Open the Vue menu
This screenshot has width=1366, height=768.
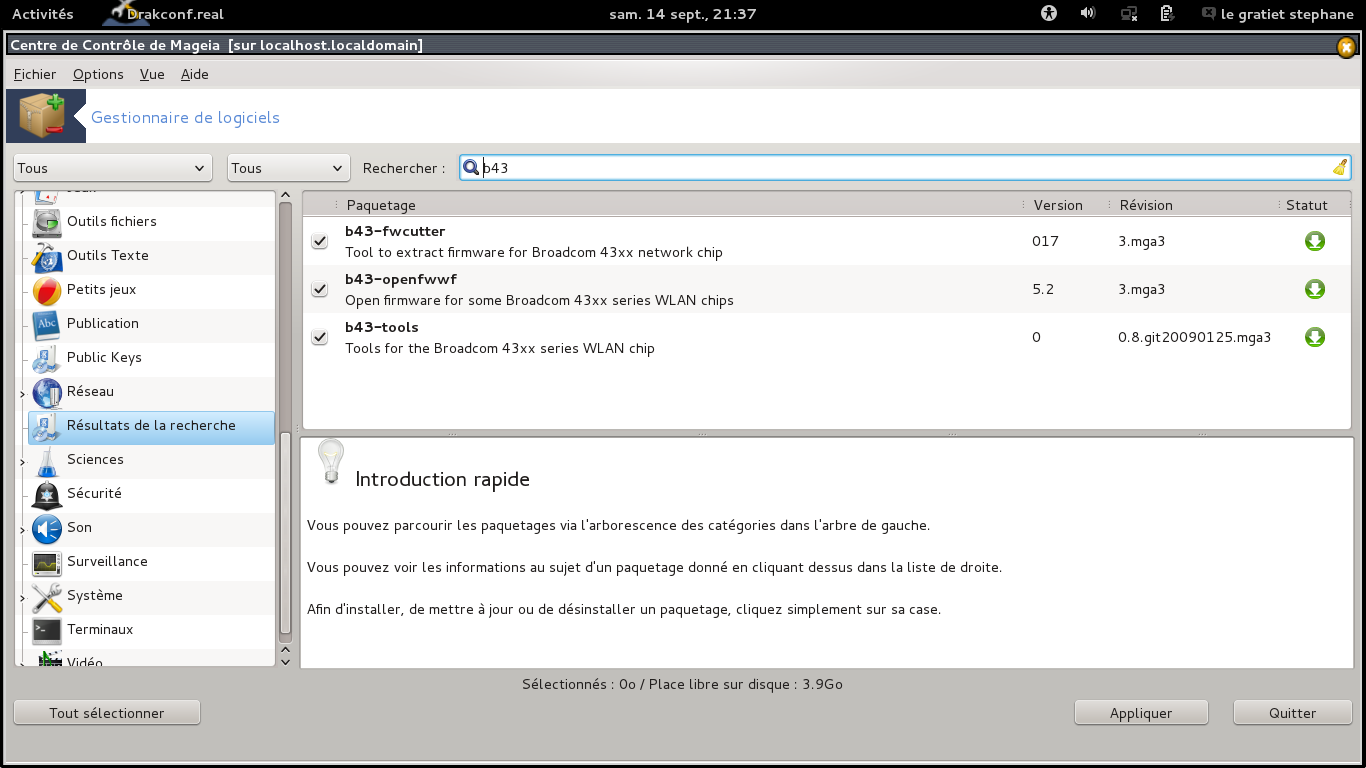click(x=152, y=74)
